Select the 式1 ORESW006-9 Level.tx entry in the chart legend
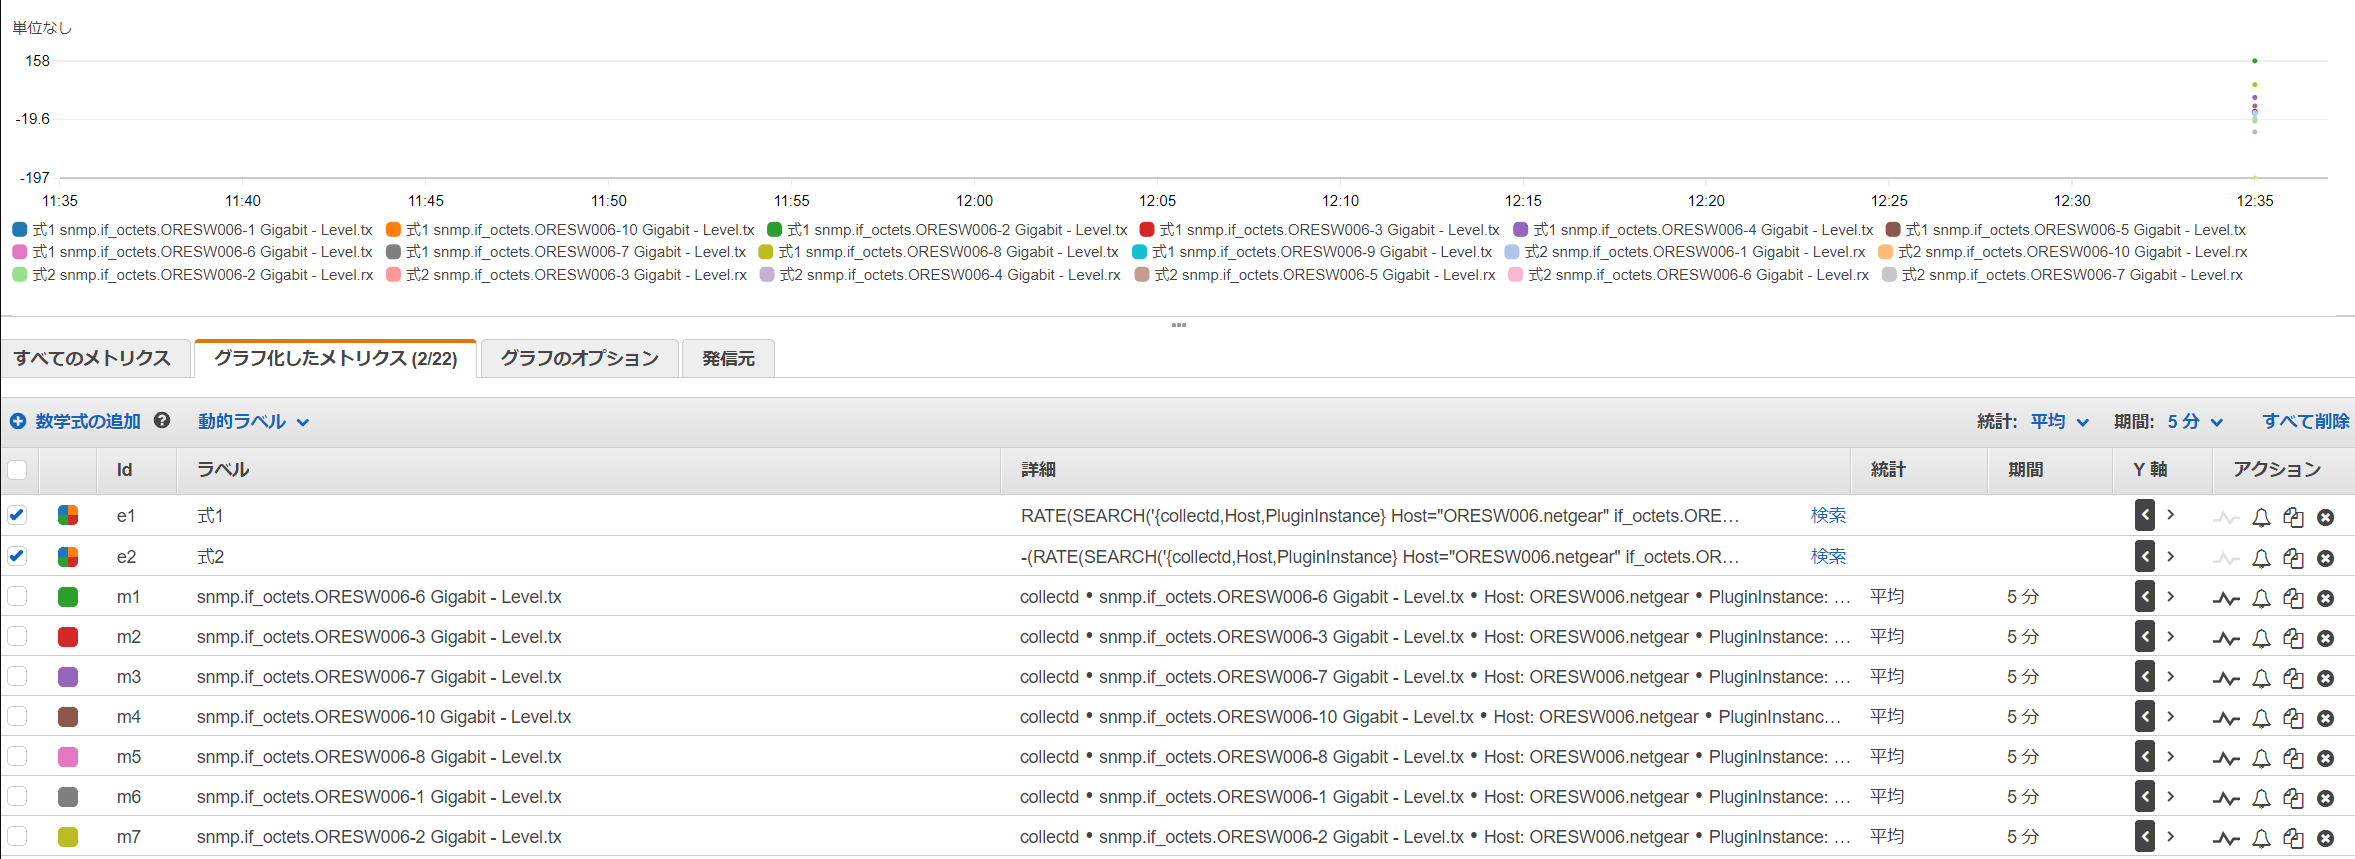This screenshot has height=859, width=2355. tap(1312, 252)
